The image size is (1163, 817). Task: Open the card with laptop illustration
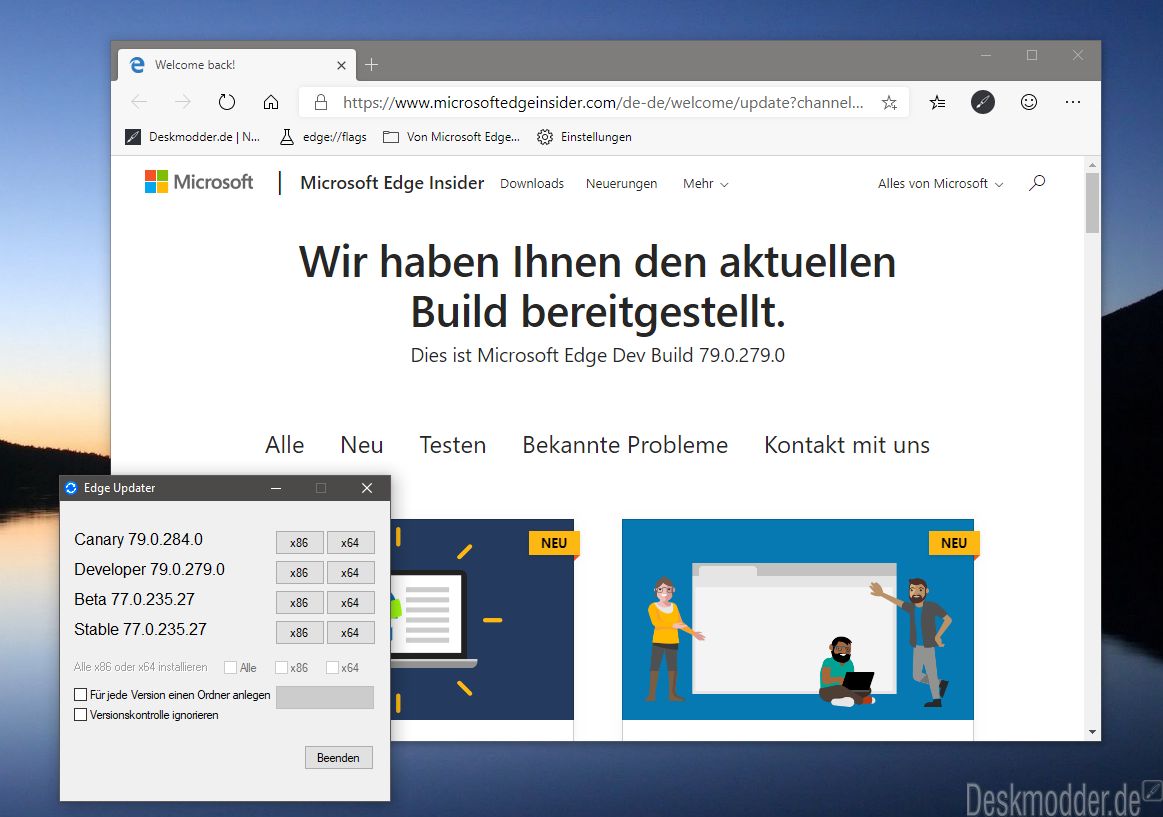(x=482, y=619)
